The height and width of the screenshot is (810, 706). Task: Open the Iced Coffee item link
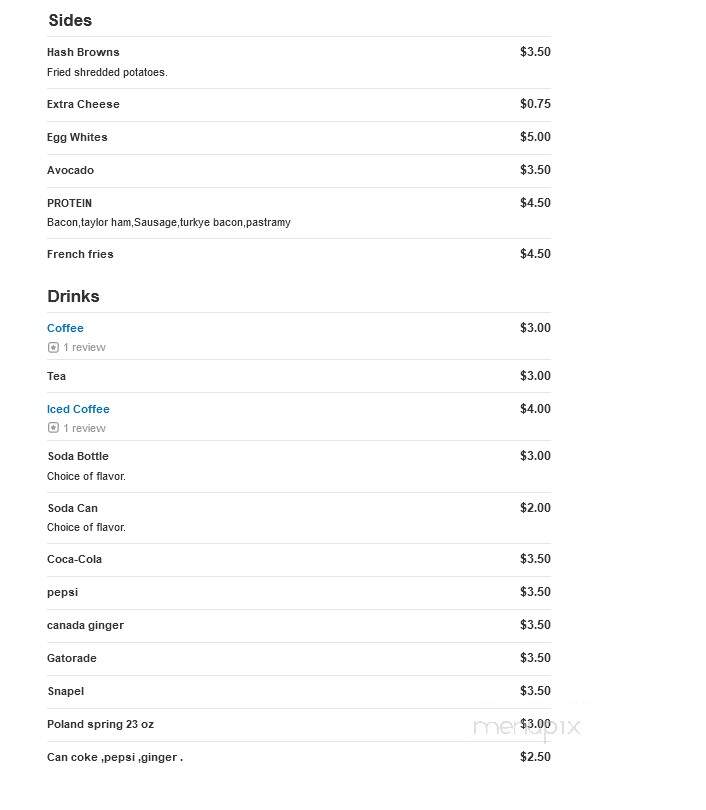(78, 409)
